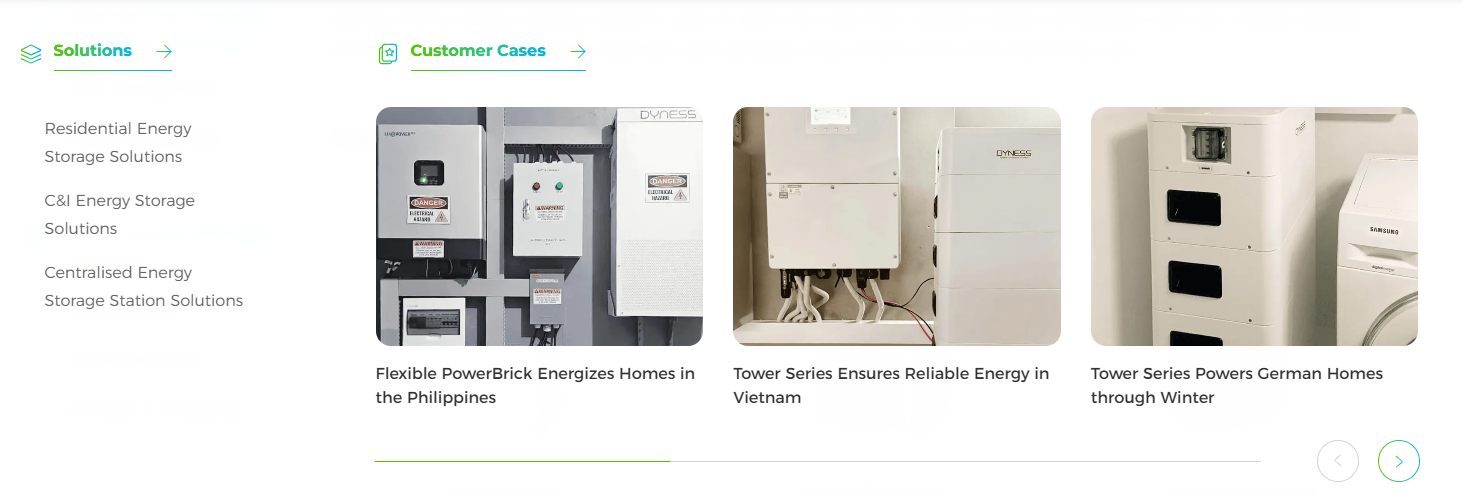Screen dimensions: 1462x497
Task: Click the arrow beside Customer Cases
Action: pos(578,51)
